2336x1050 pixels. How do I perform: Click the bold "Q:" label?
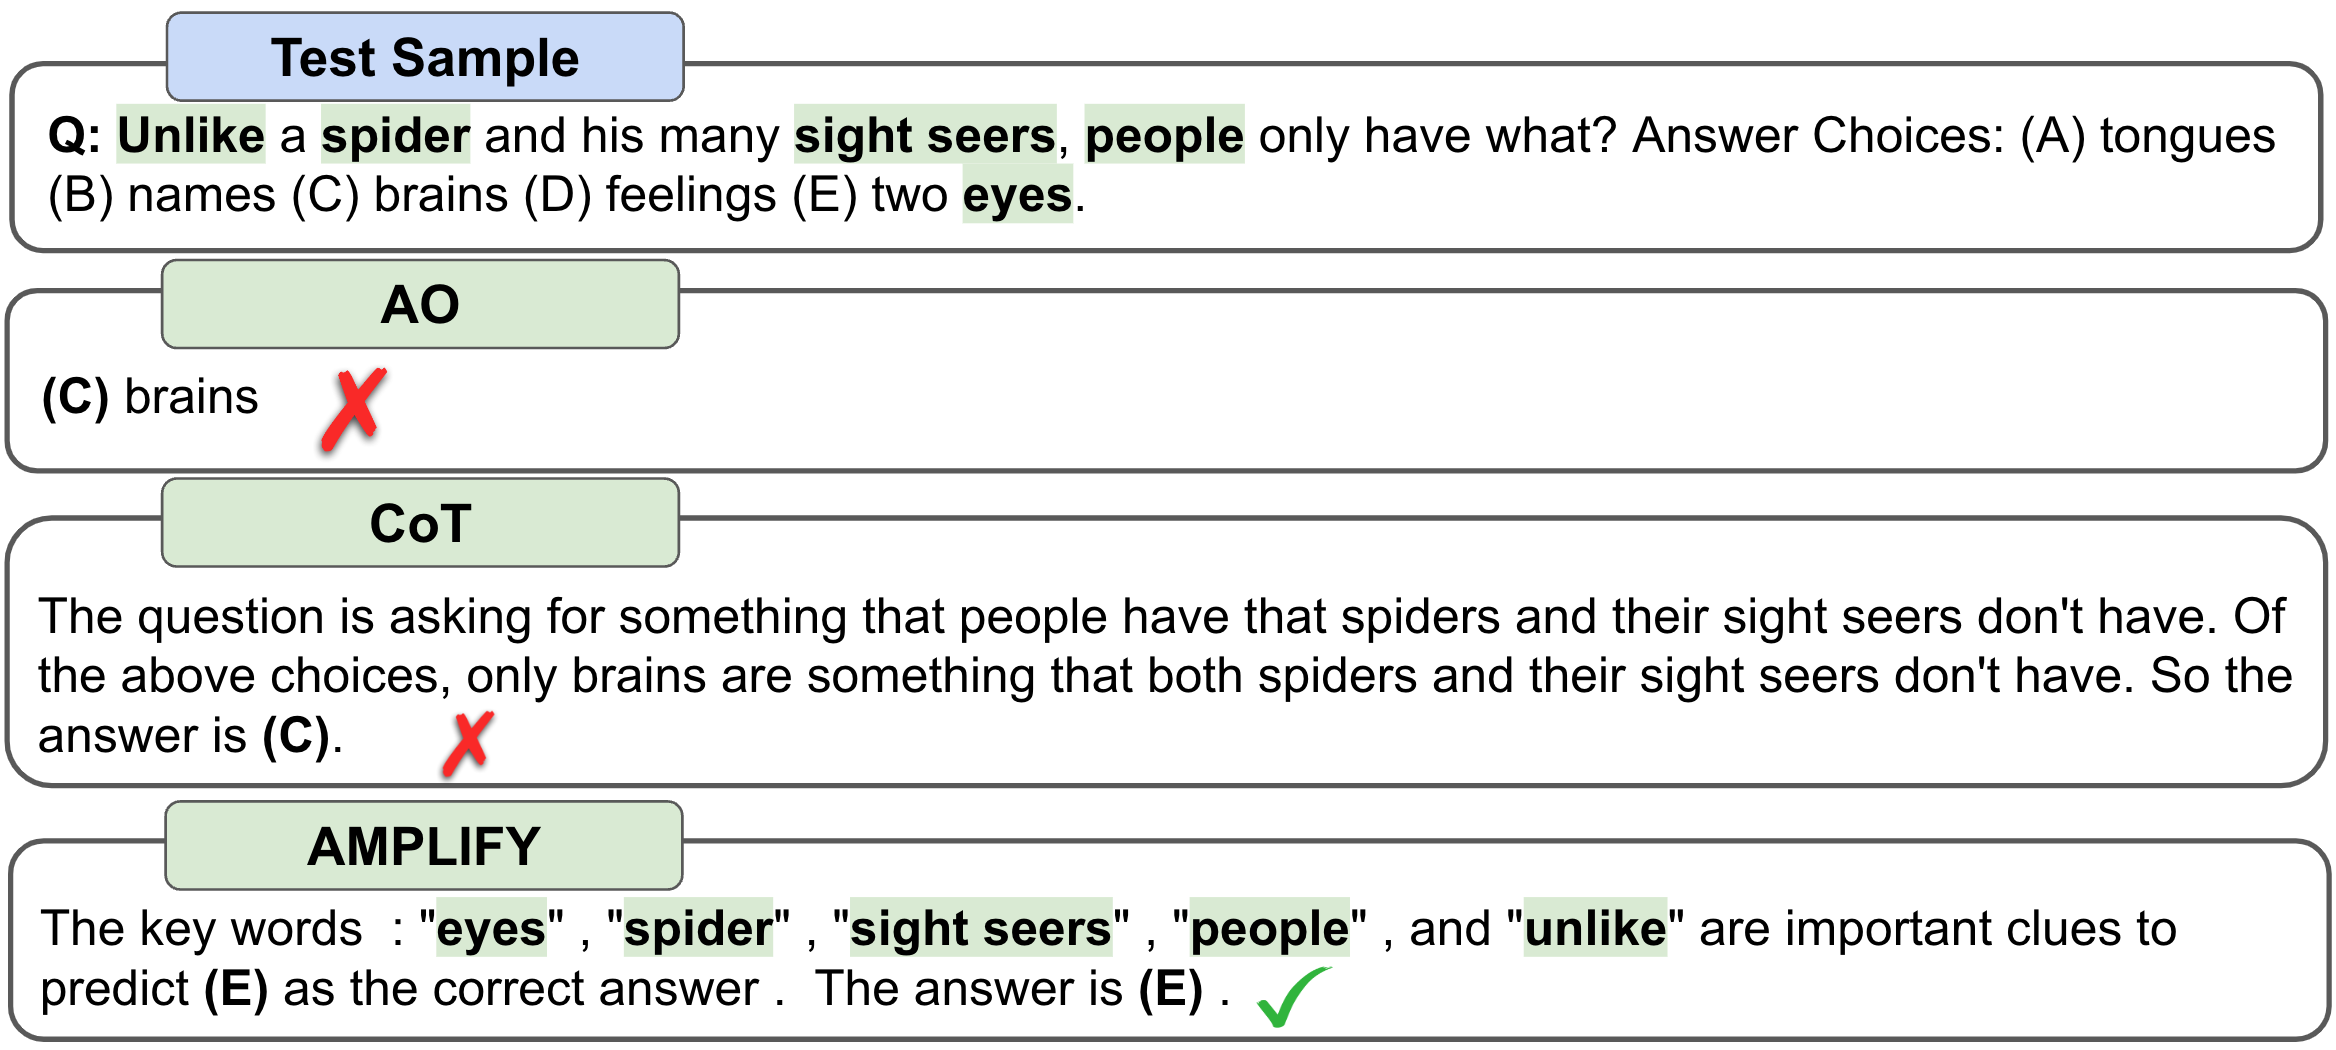point(74,136)
